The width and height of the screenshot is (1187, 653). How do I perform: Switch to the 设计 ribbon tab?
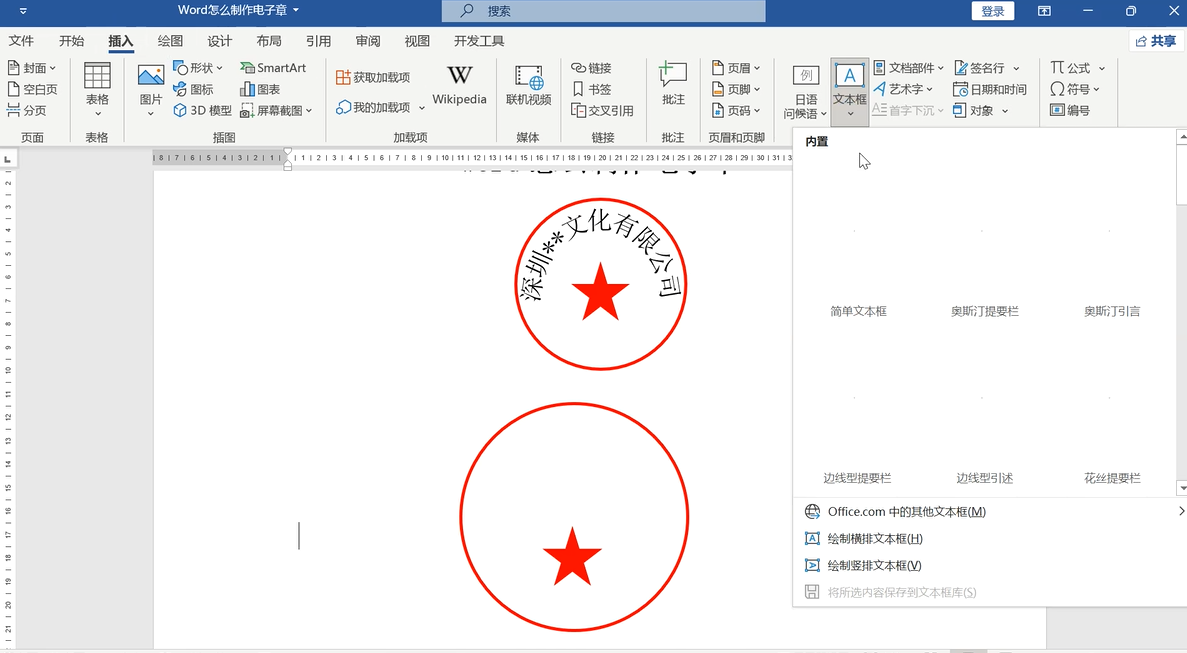click(x=220, y=41)
